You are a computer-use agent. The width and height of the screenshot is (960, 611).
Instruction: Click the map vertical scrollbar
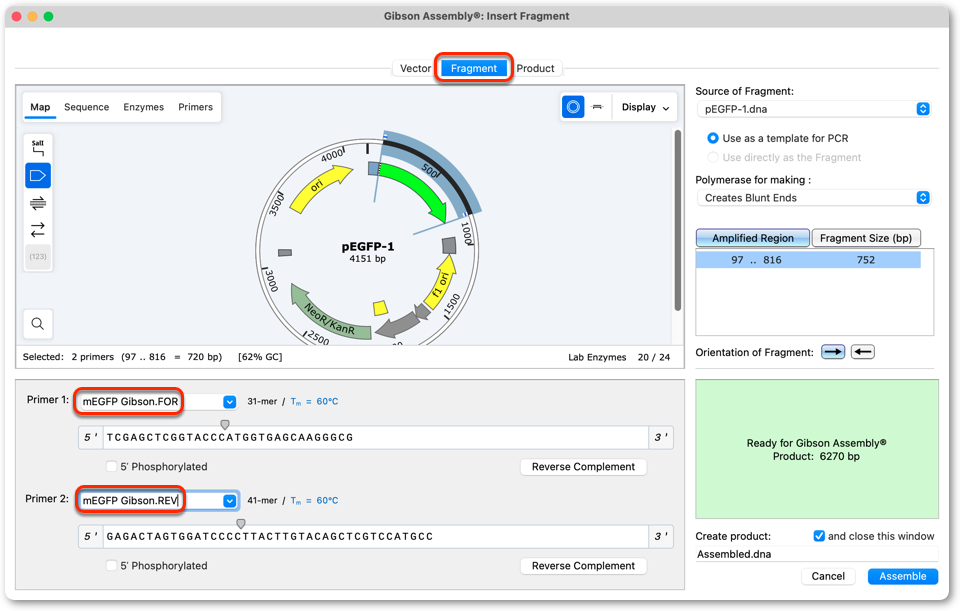pyautogui.click(x=678, y=220)
